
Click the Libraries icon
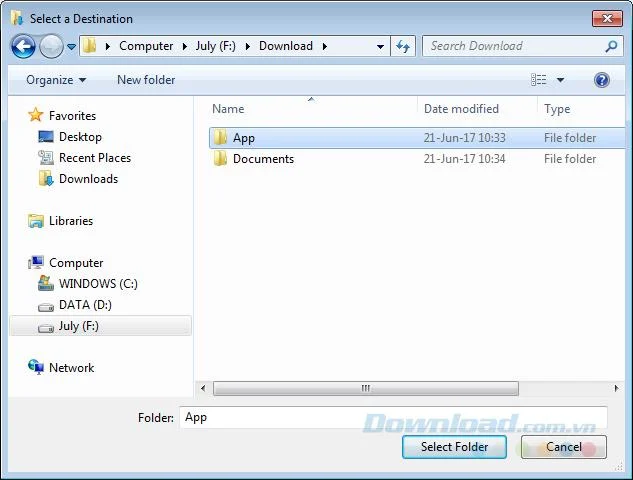pos(36,221)
